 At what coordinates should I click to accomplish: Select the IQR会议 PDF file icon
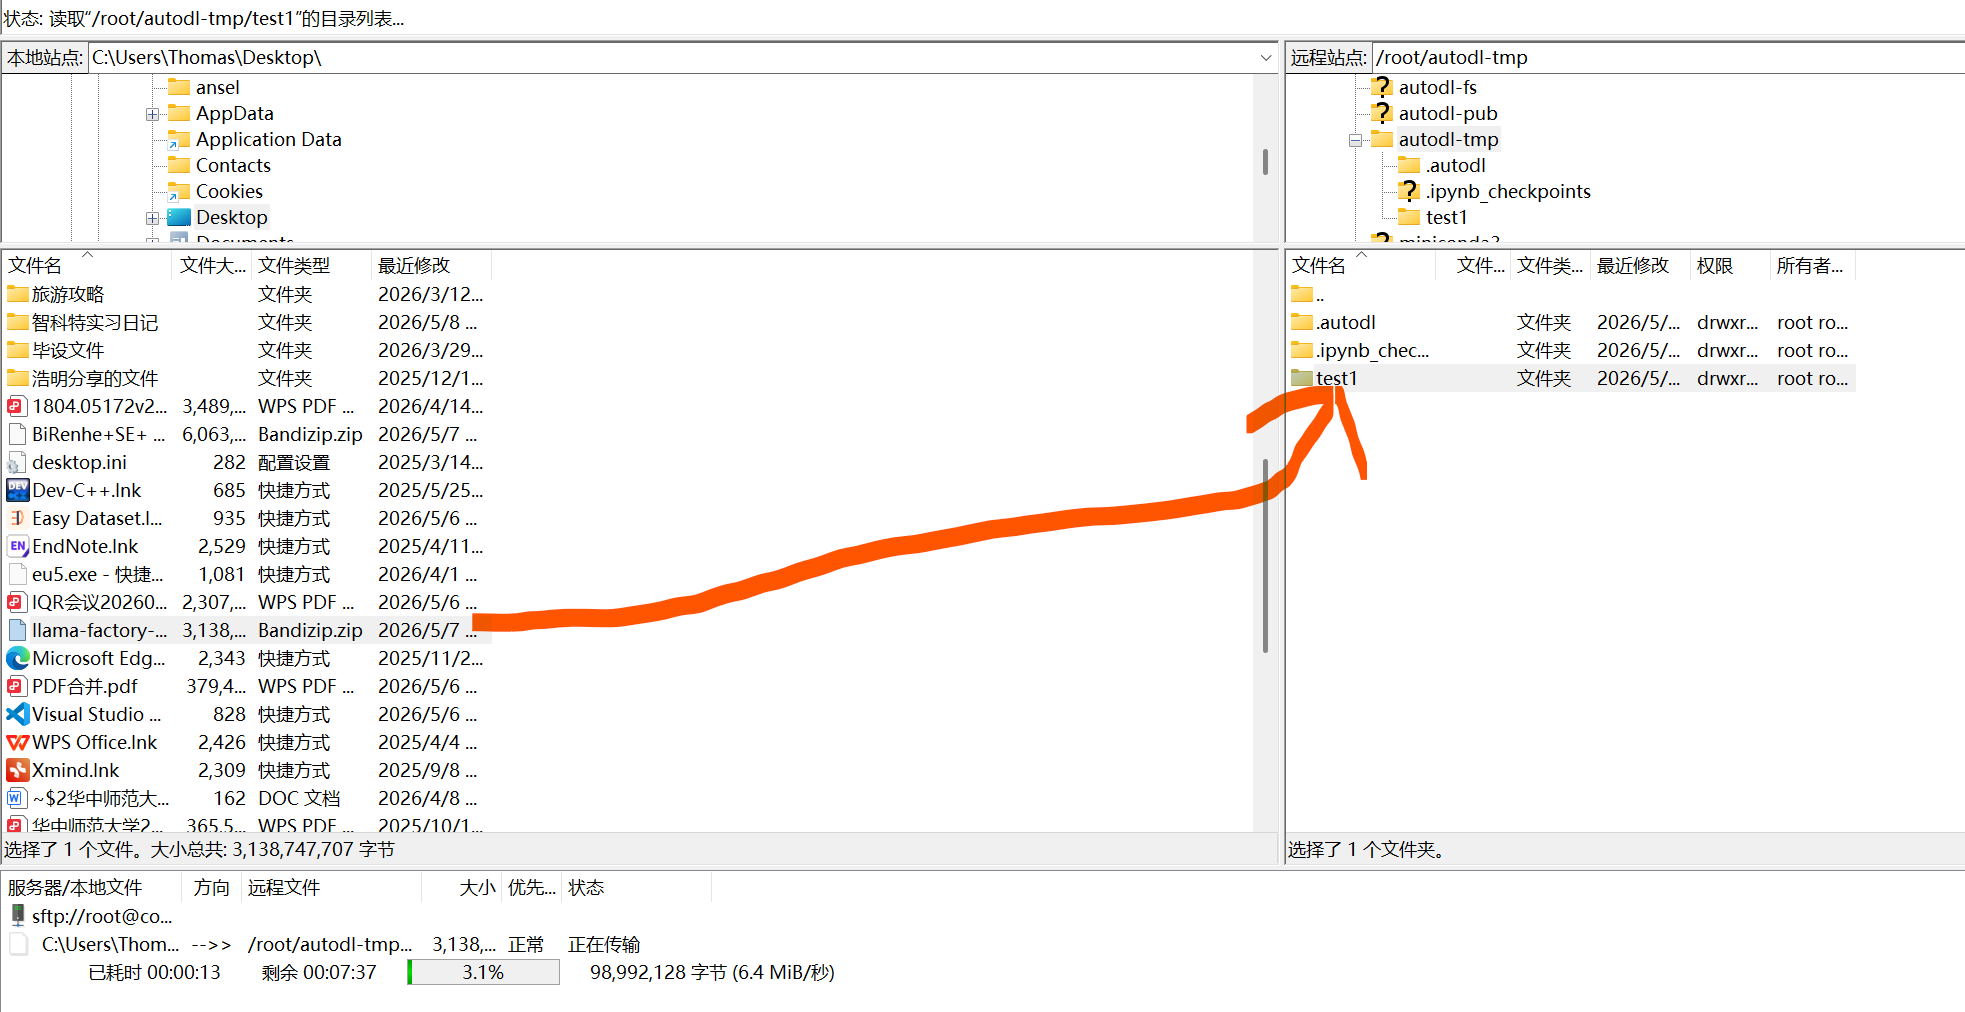click(17, 602)
